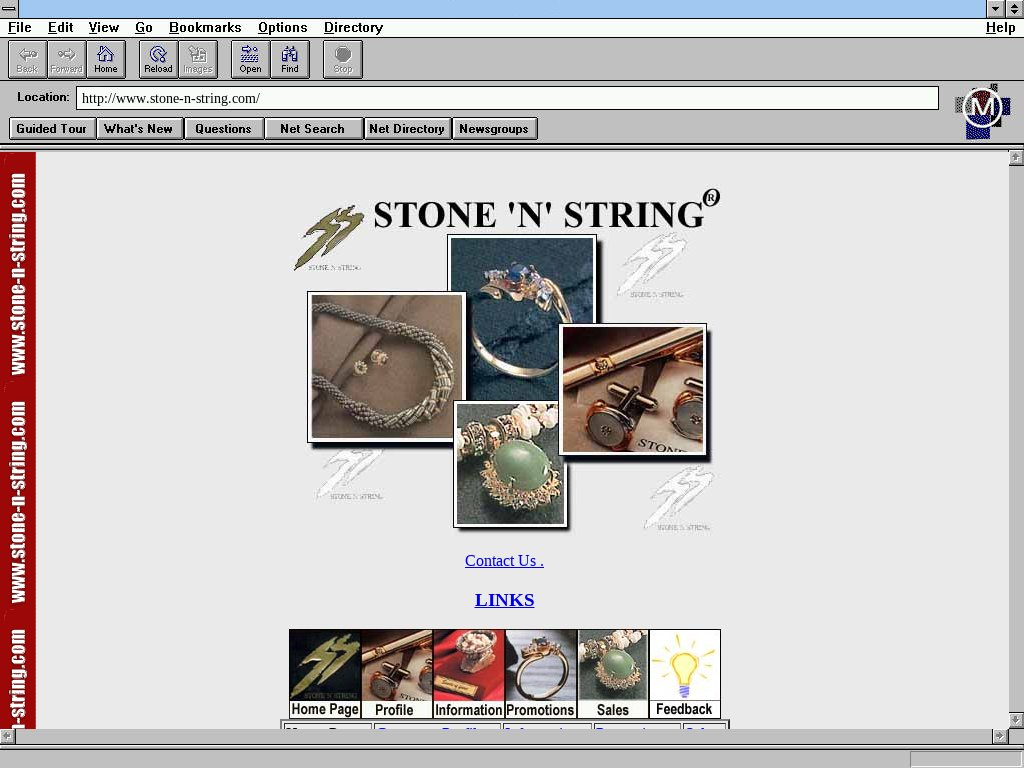
Task: Click the vertical scrollbar down arrow
Action: [1016, 720]
